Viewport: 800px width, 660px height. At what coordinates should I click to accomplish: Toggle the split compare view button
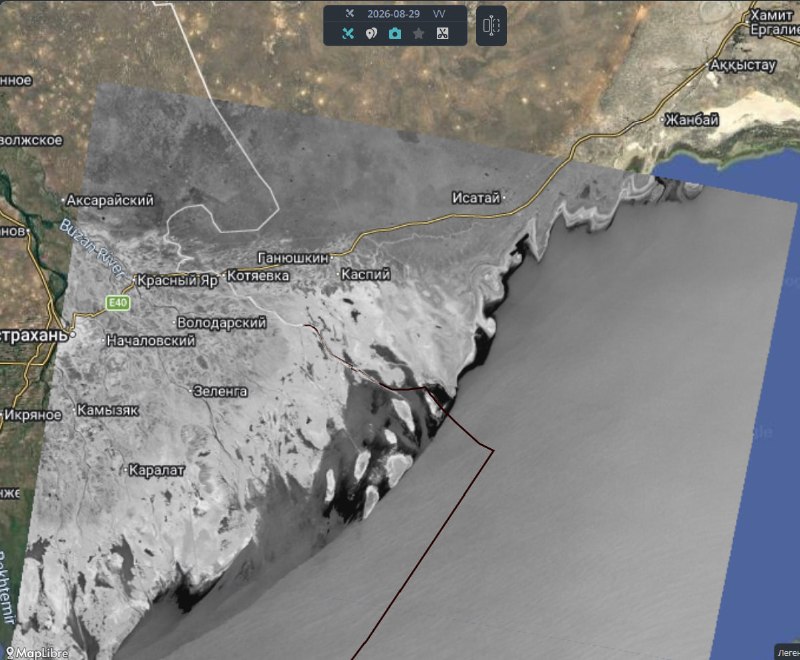pyautogui.click(x=491, y=26)
